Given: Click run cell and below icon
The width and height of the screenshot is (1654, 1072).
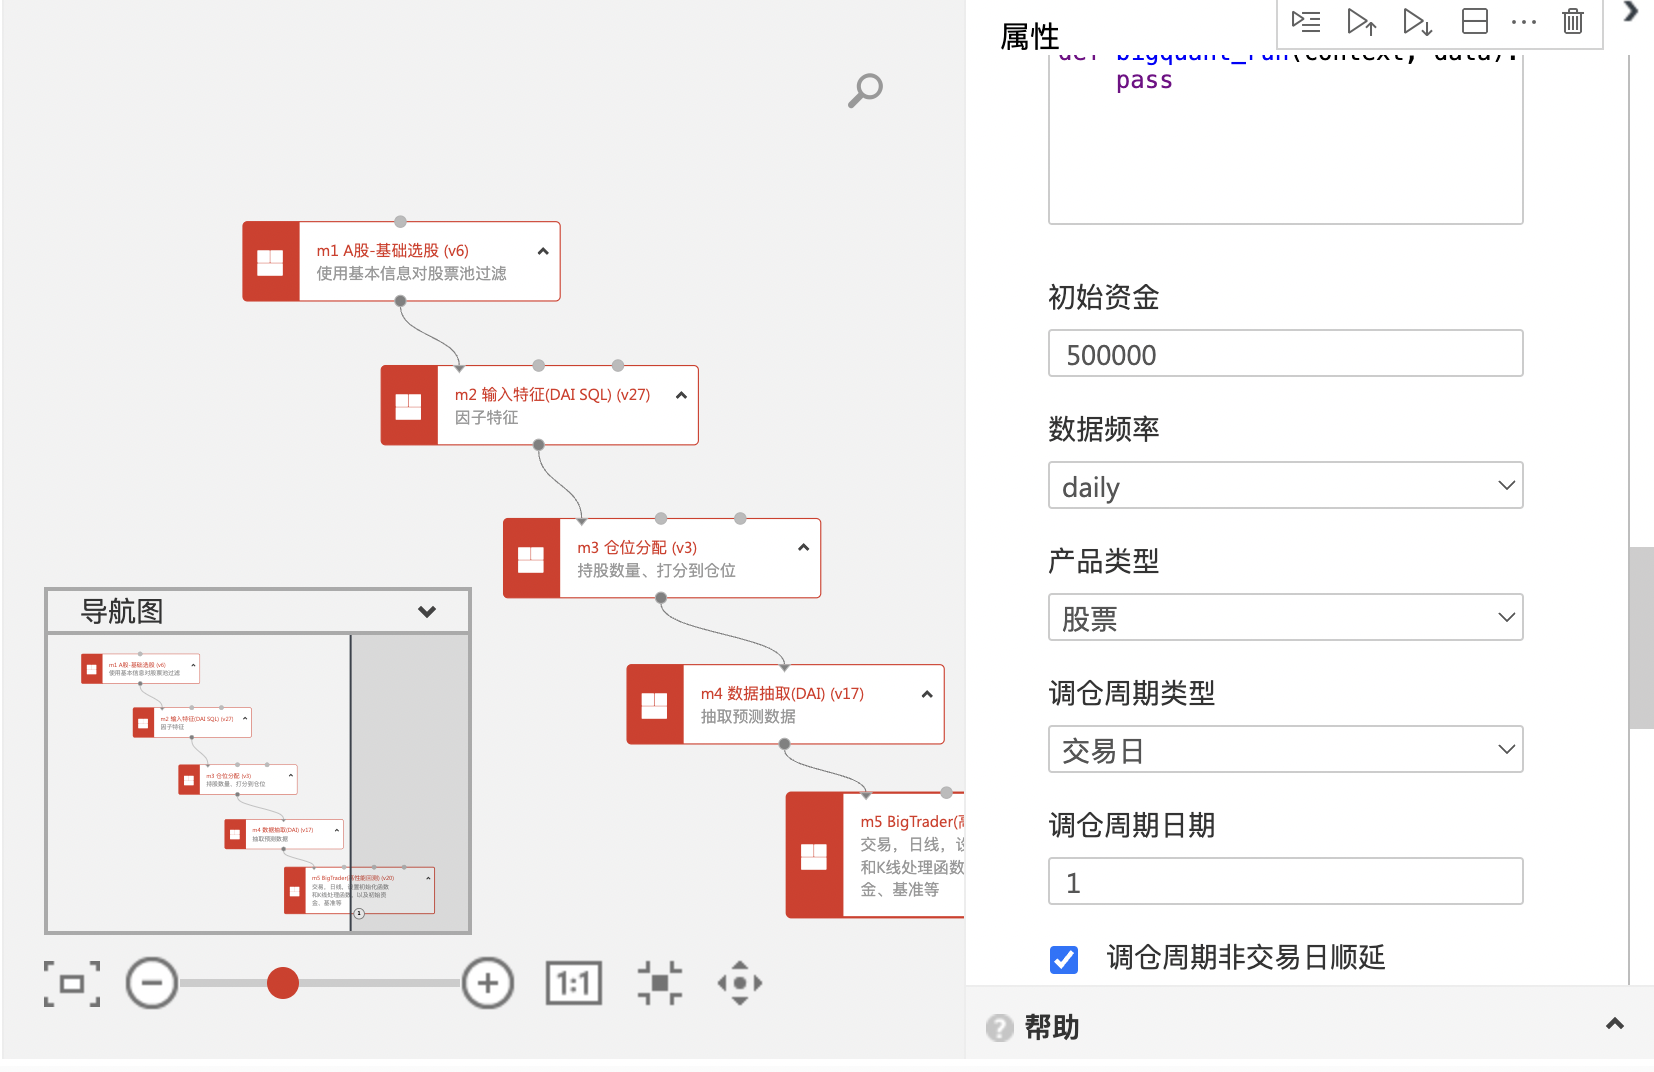Looking at the screenshot, I should click(1417, 21).
